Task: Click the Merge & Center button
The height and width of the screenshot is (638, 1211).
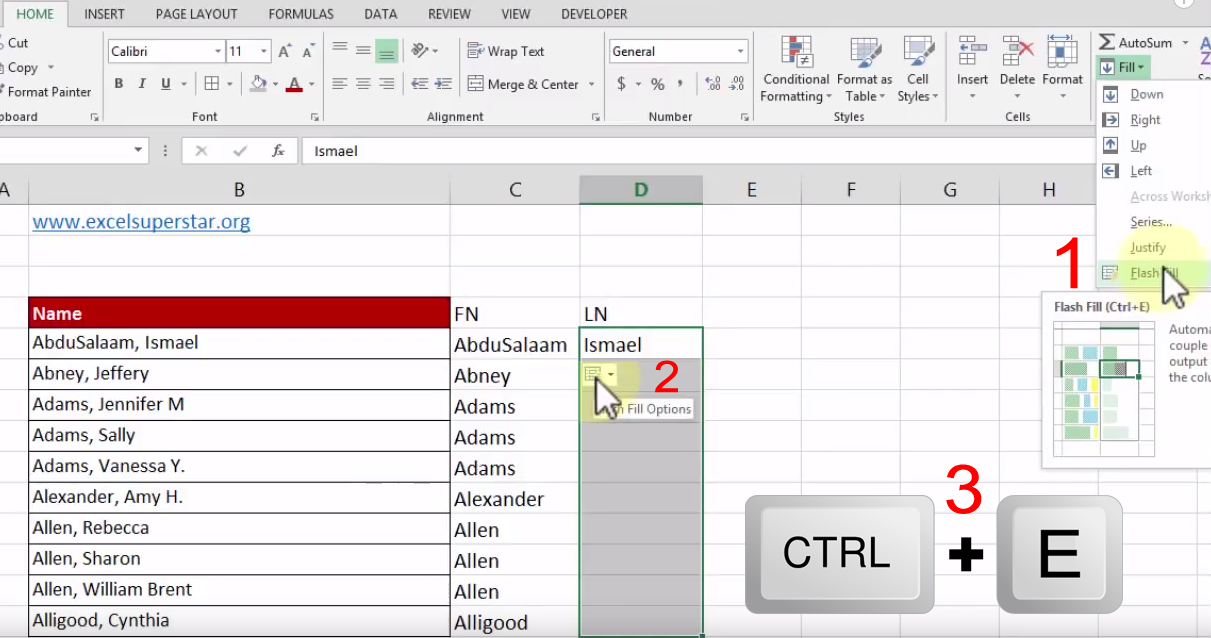Action: tap(523, 84)
